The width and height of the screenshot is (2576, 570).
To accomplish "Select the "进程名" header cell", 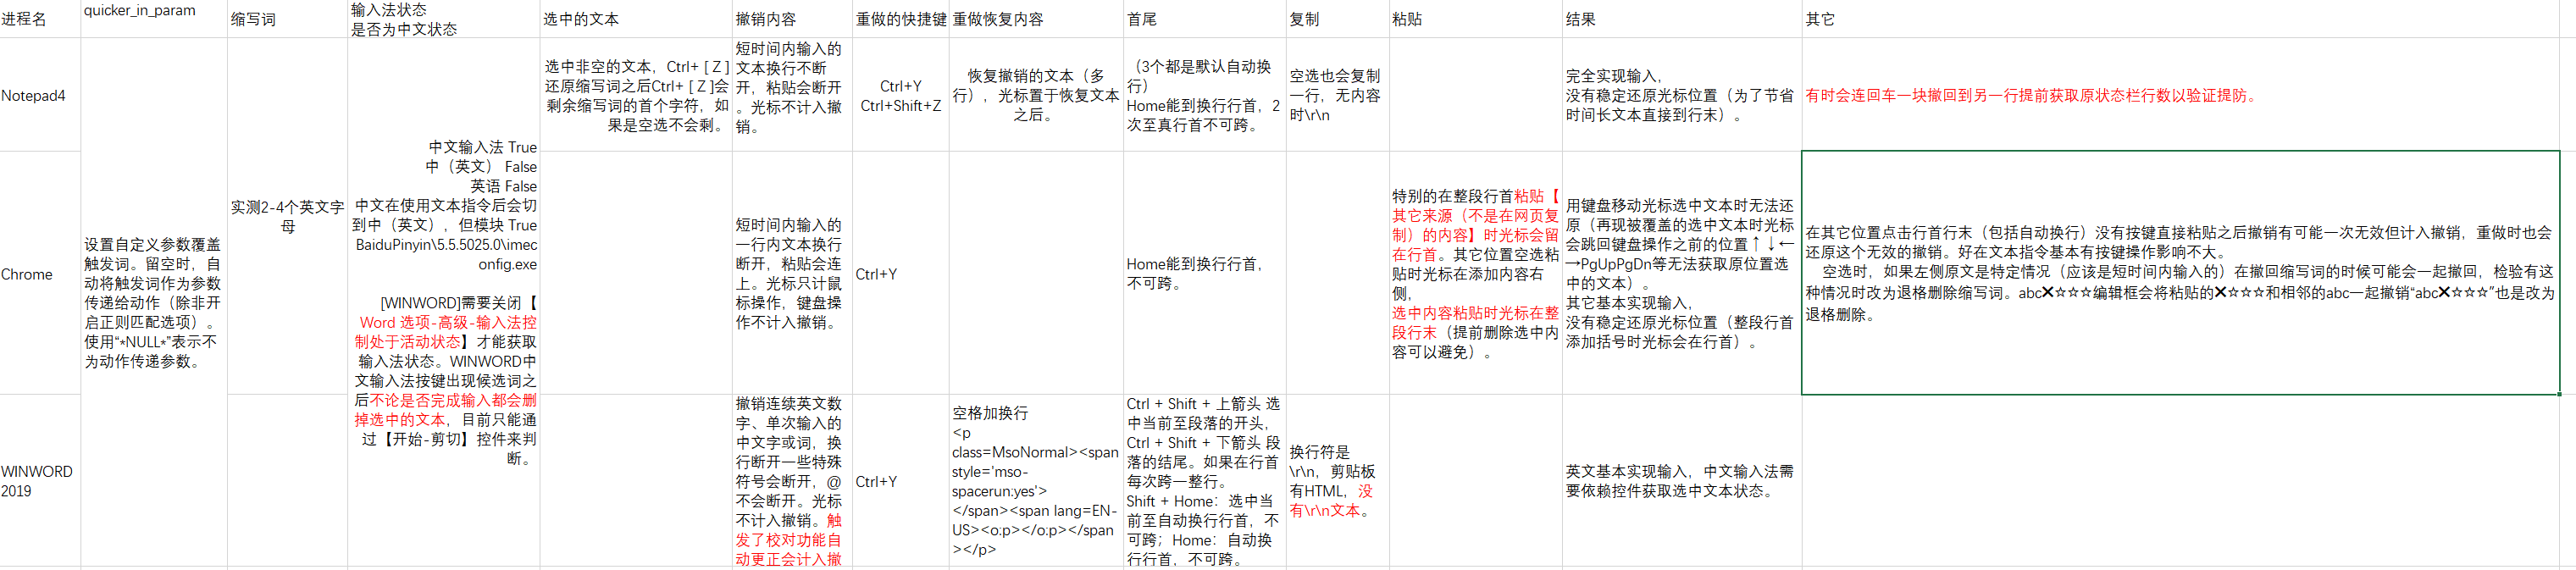I will [x=40, y=19].
